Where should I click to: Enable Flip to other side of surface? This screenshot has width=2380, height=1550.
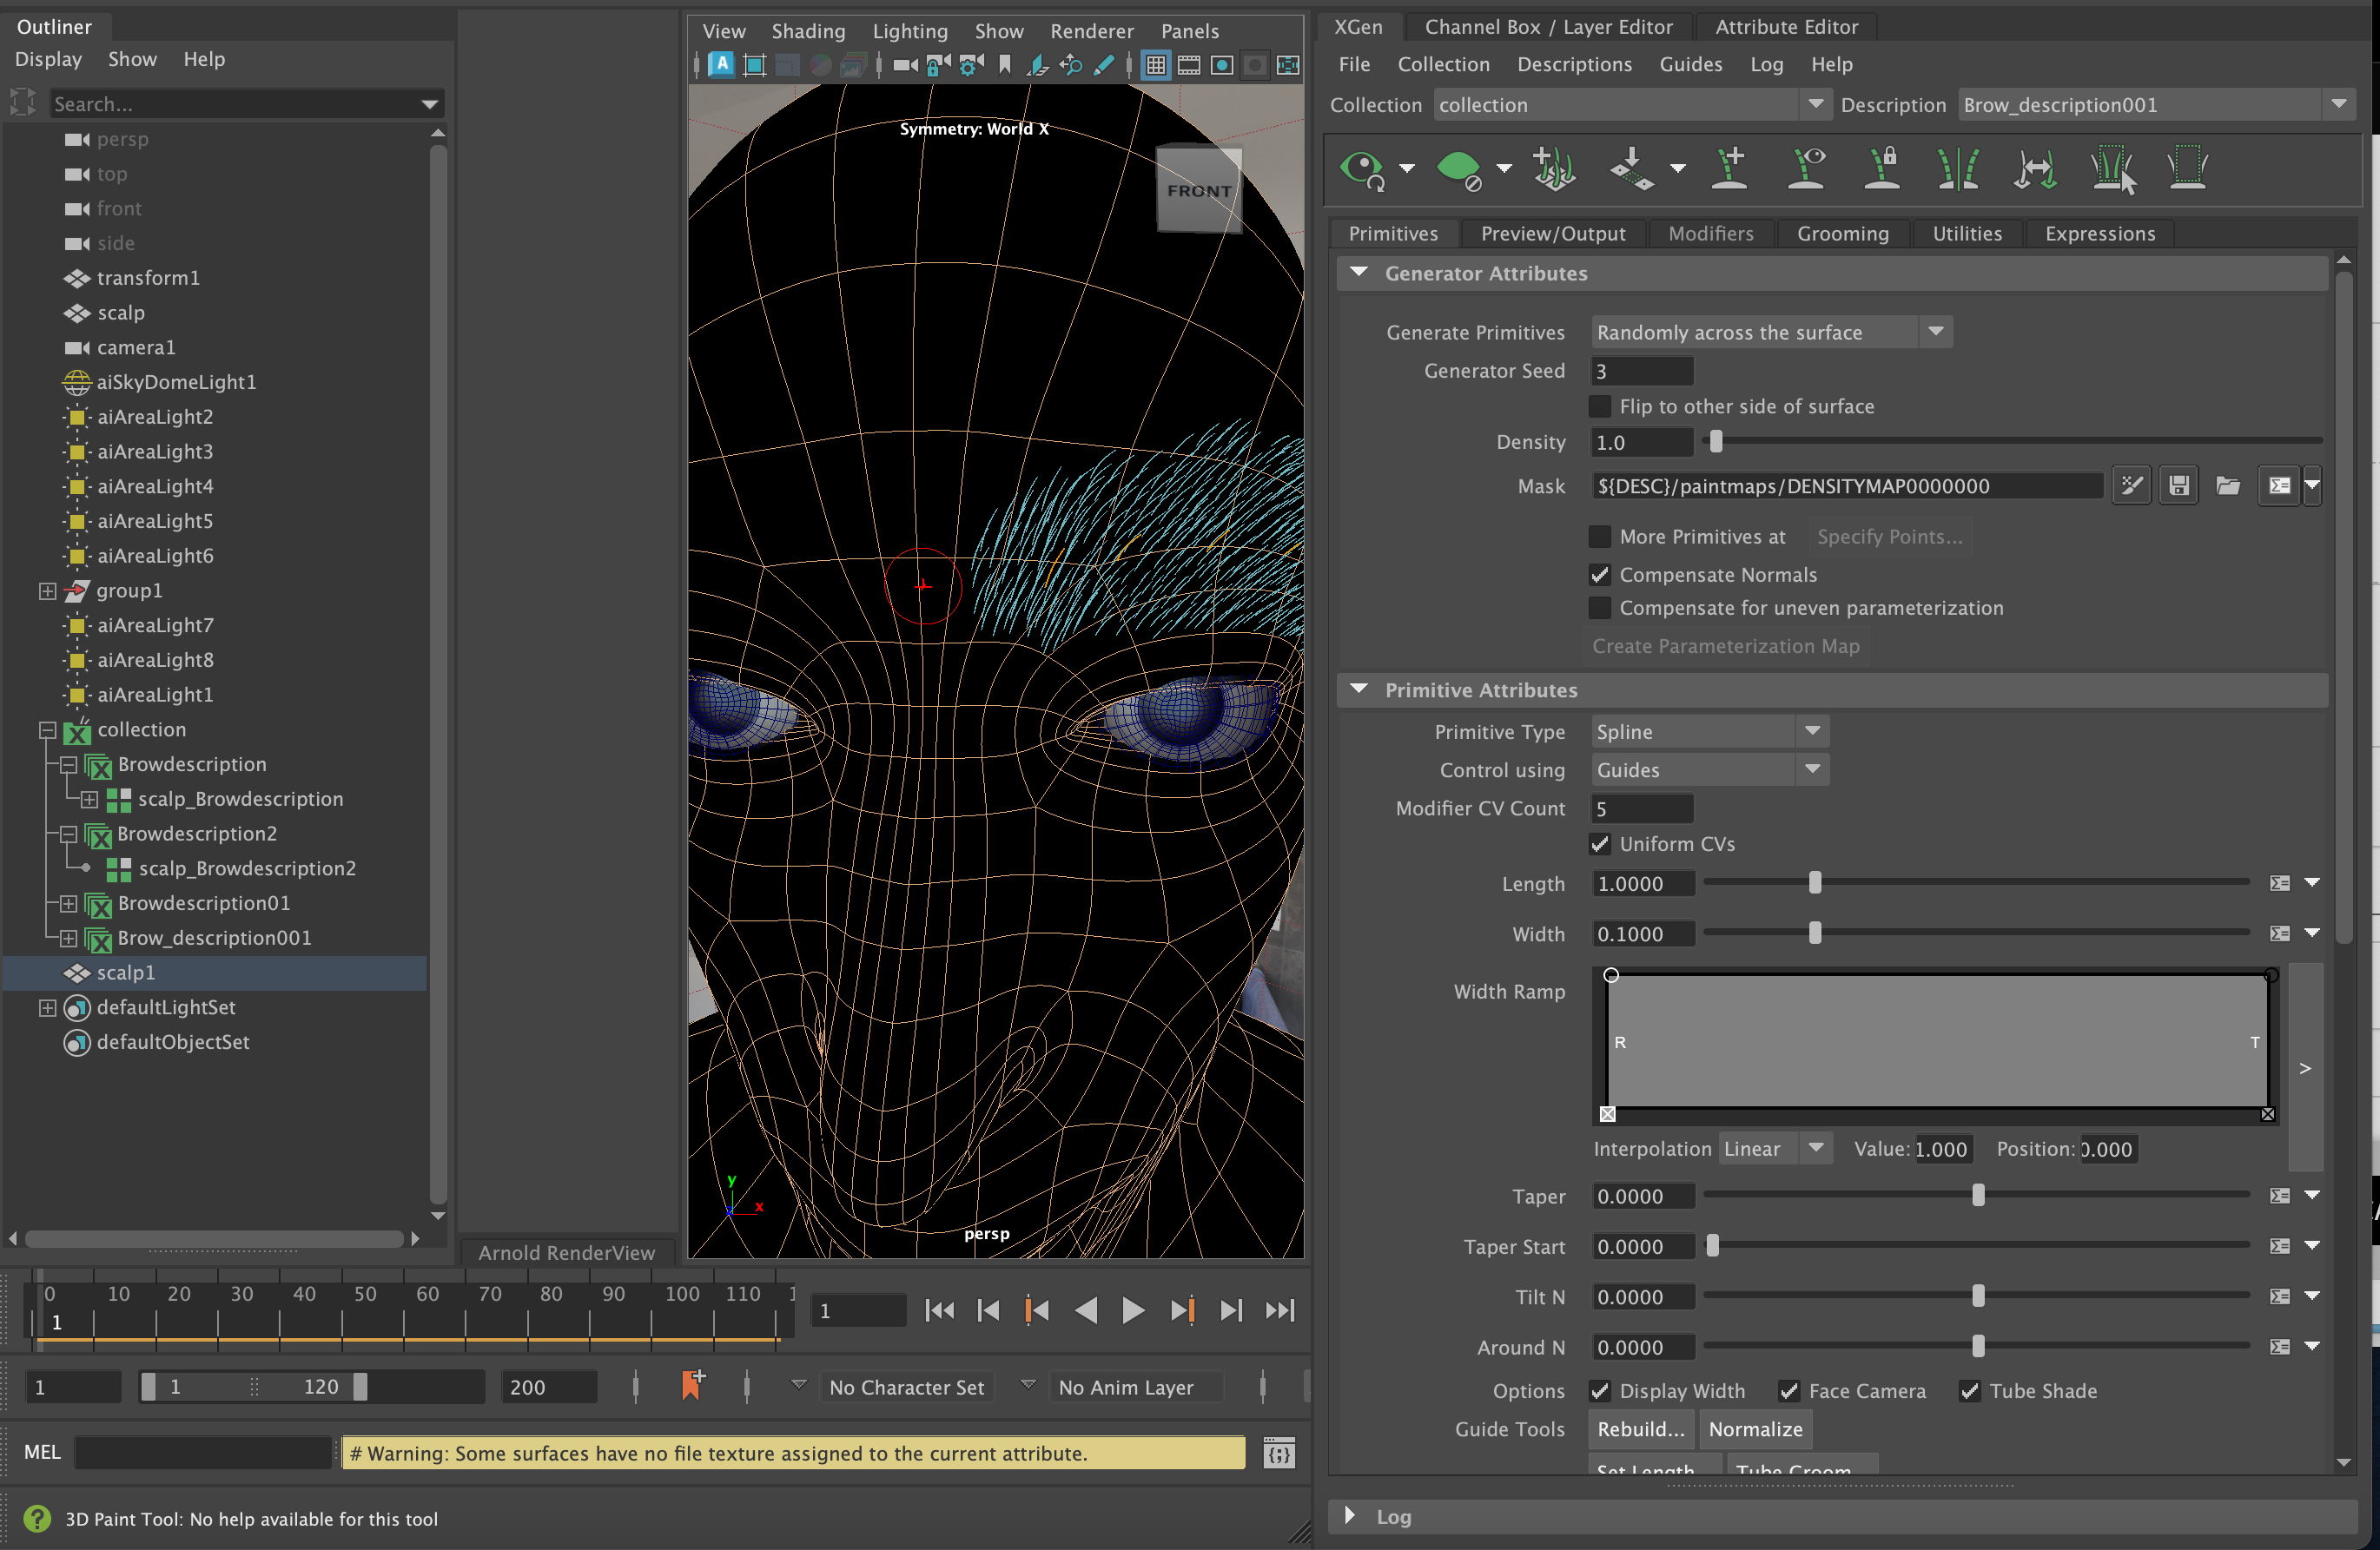pyautogui.click(x=1600, y=406)
